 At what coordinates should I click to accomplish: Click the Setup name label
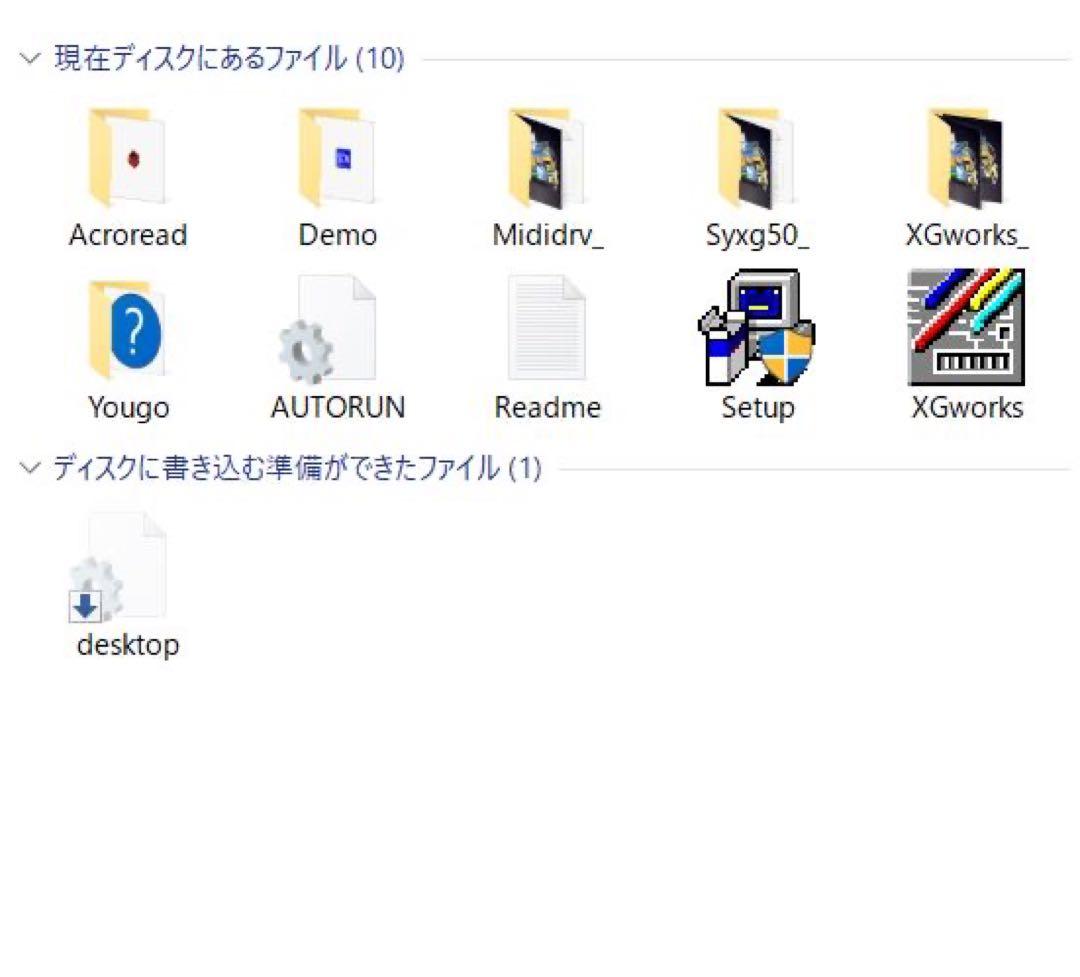[x=758, y=408]
